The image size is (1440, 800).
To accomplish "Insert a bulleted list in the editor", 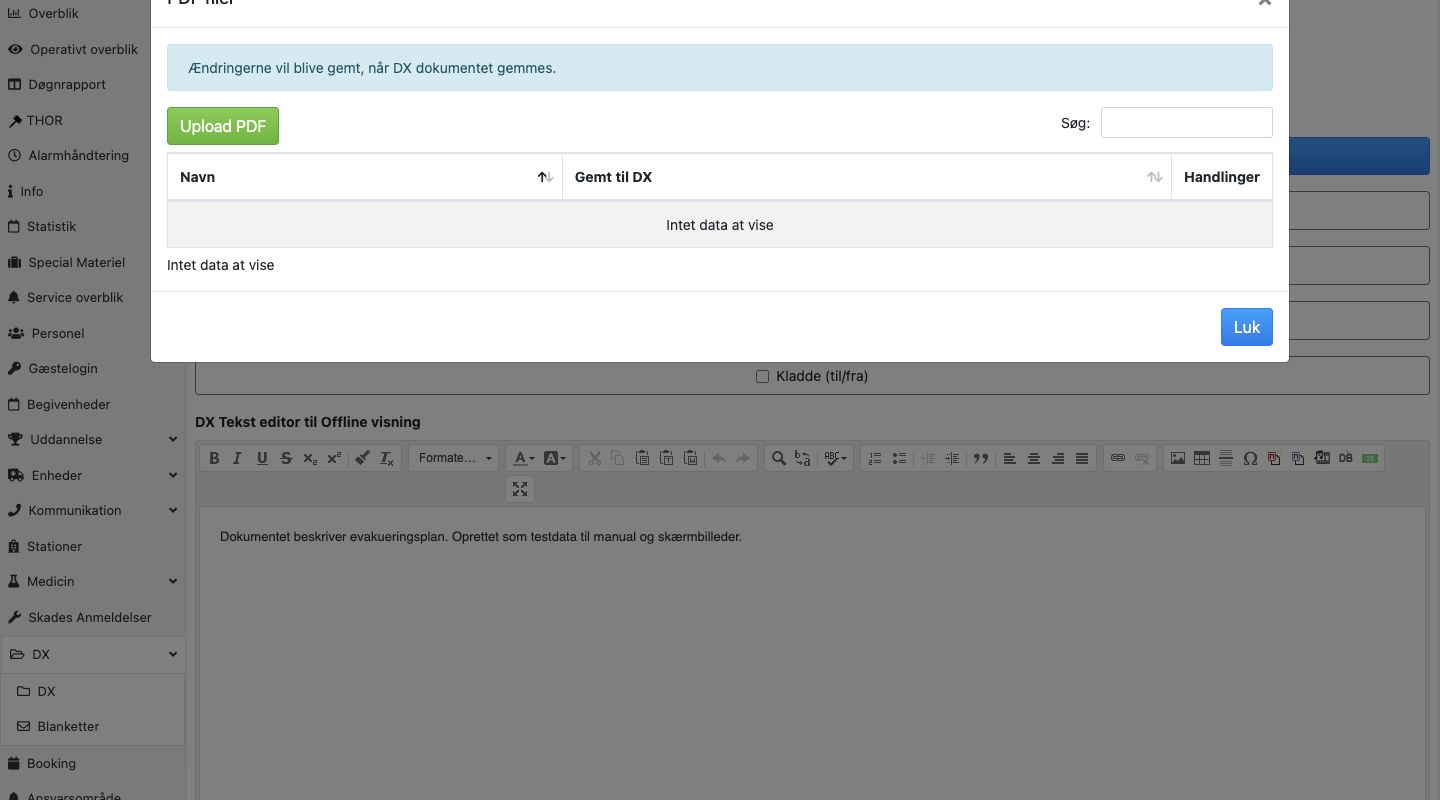I will (x=899, y=458).
